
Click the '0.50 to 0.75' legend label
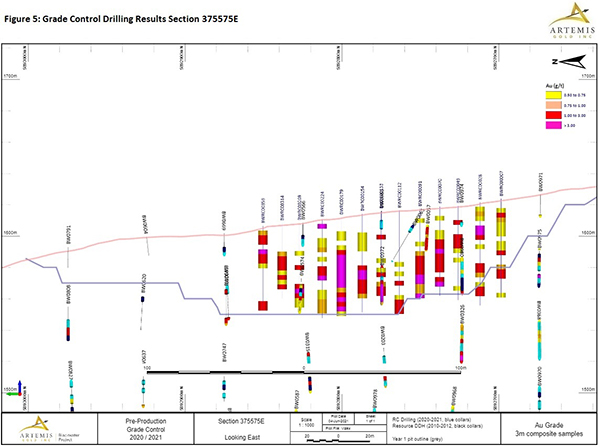(x=575, y=95)
